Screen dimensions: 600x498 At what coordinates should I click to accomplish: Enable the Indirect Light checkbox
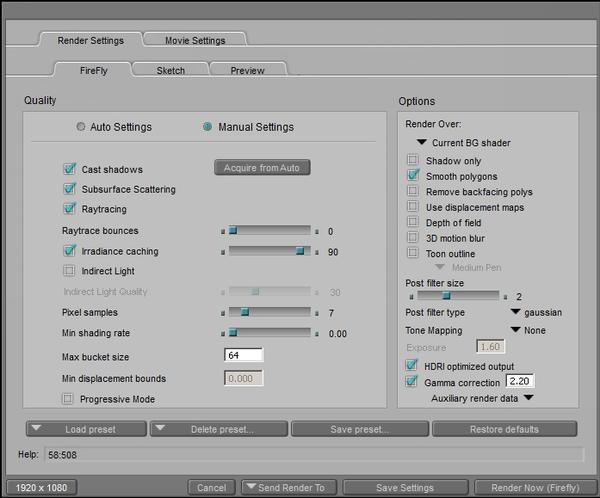(69, 271)
